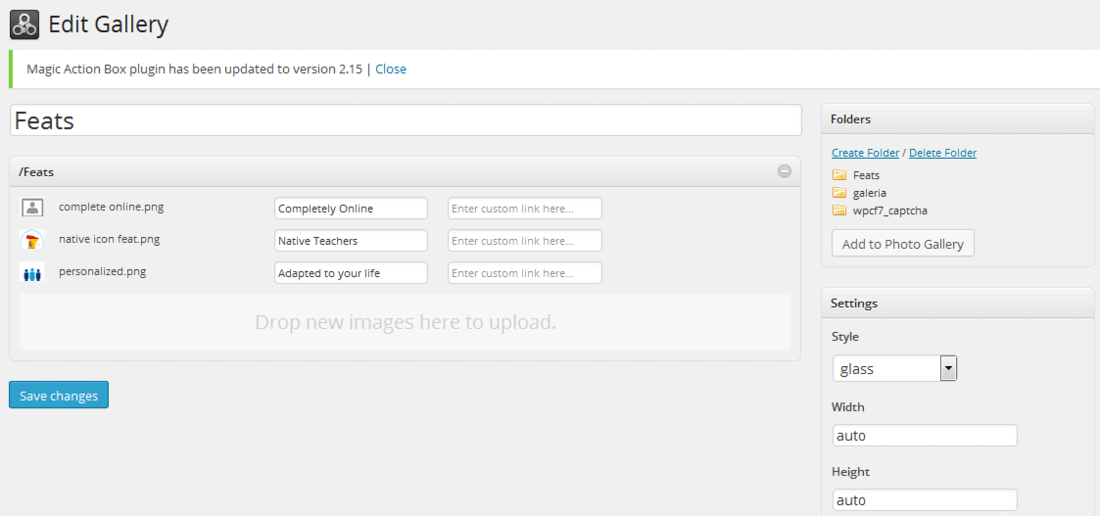Click the galeria folder name
Viewport: 1100px width, 516px height.
[870, 193]
